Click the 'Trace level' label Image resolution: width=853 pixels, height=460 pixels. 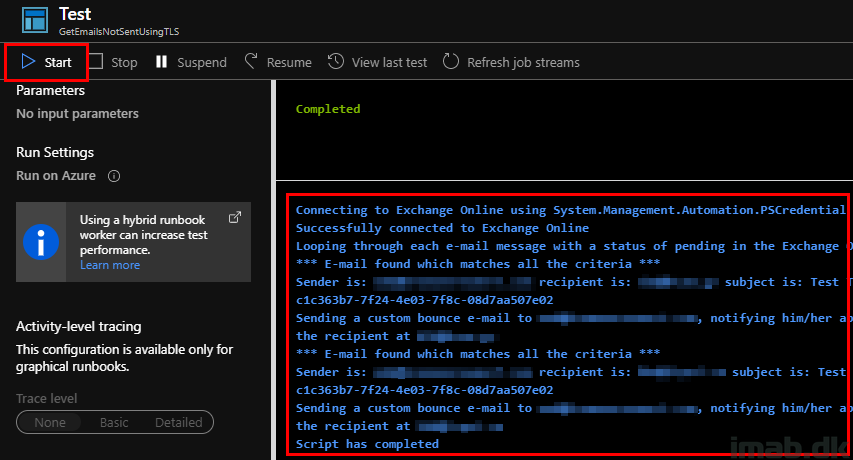click(47, 399)
